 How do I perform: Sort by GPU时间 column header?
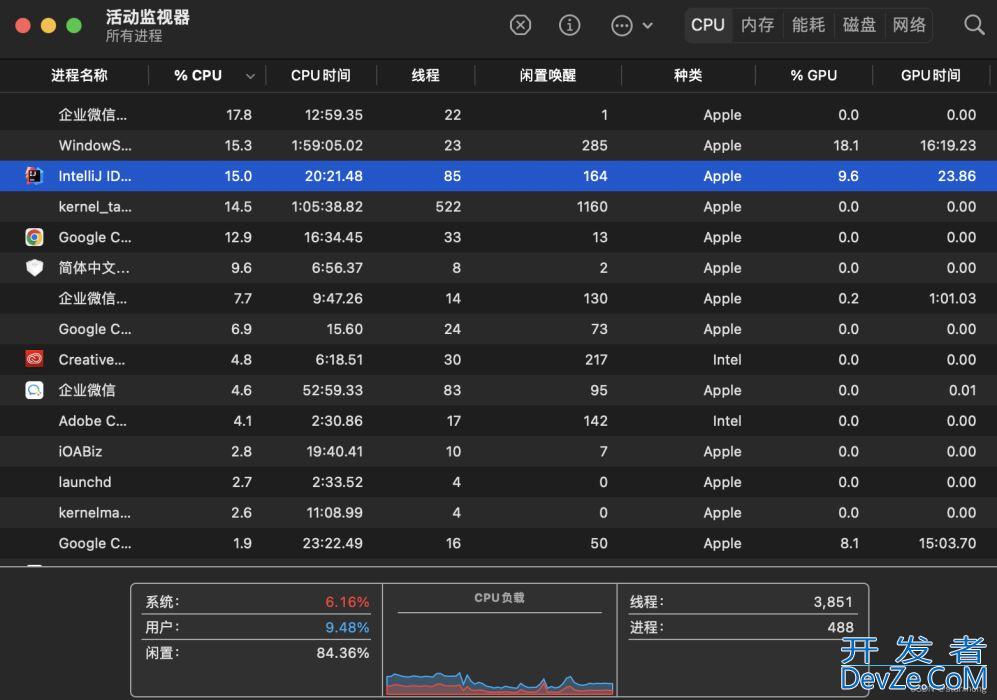coord(931,76)
